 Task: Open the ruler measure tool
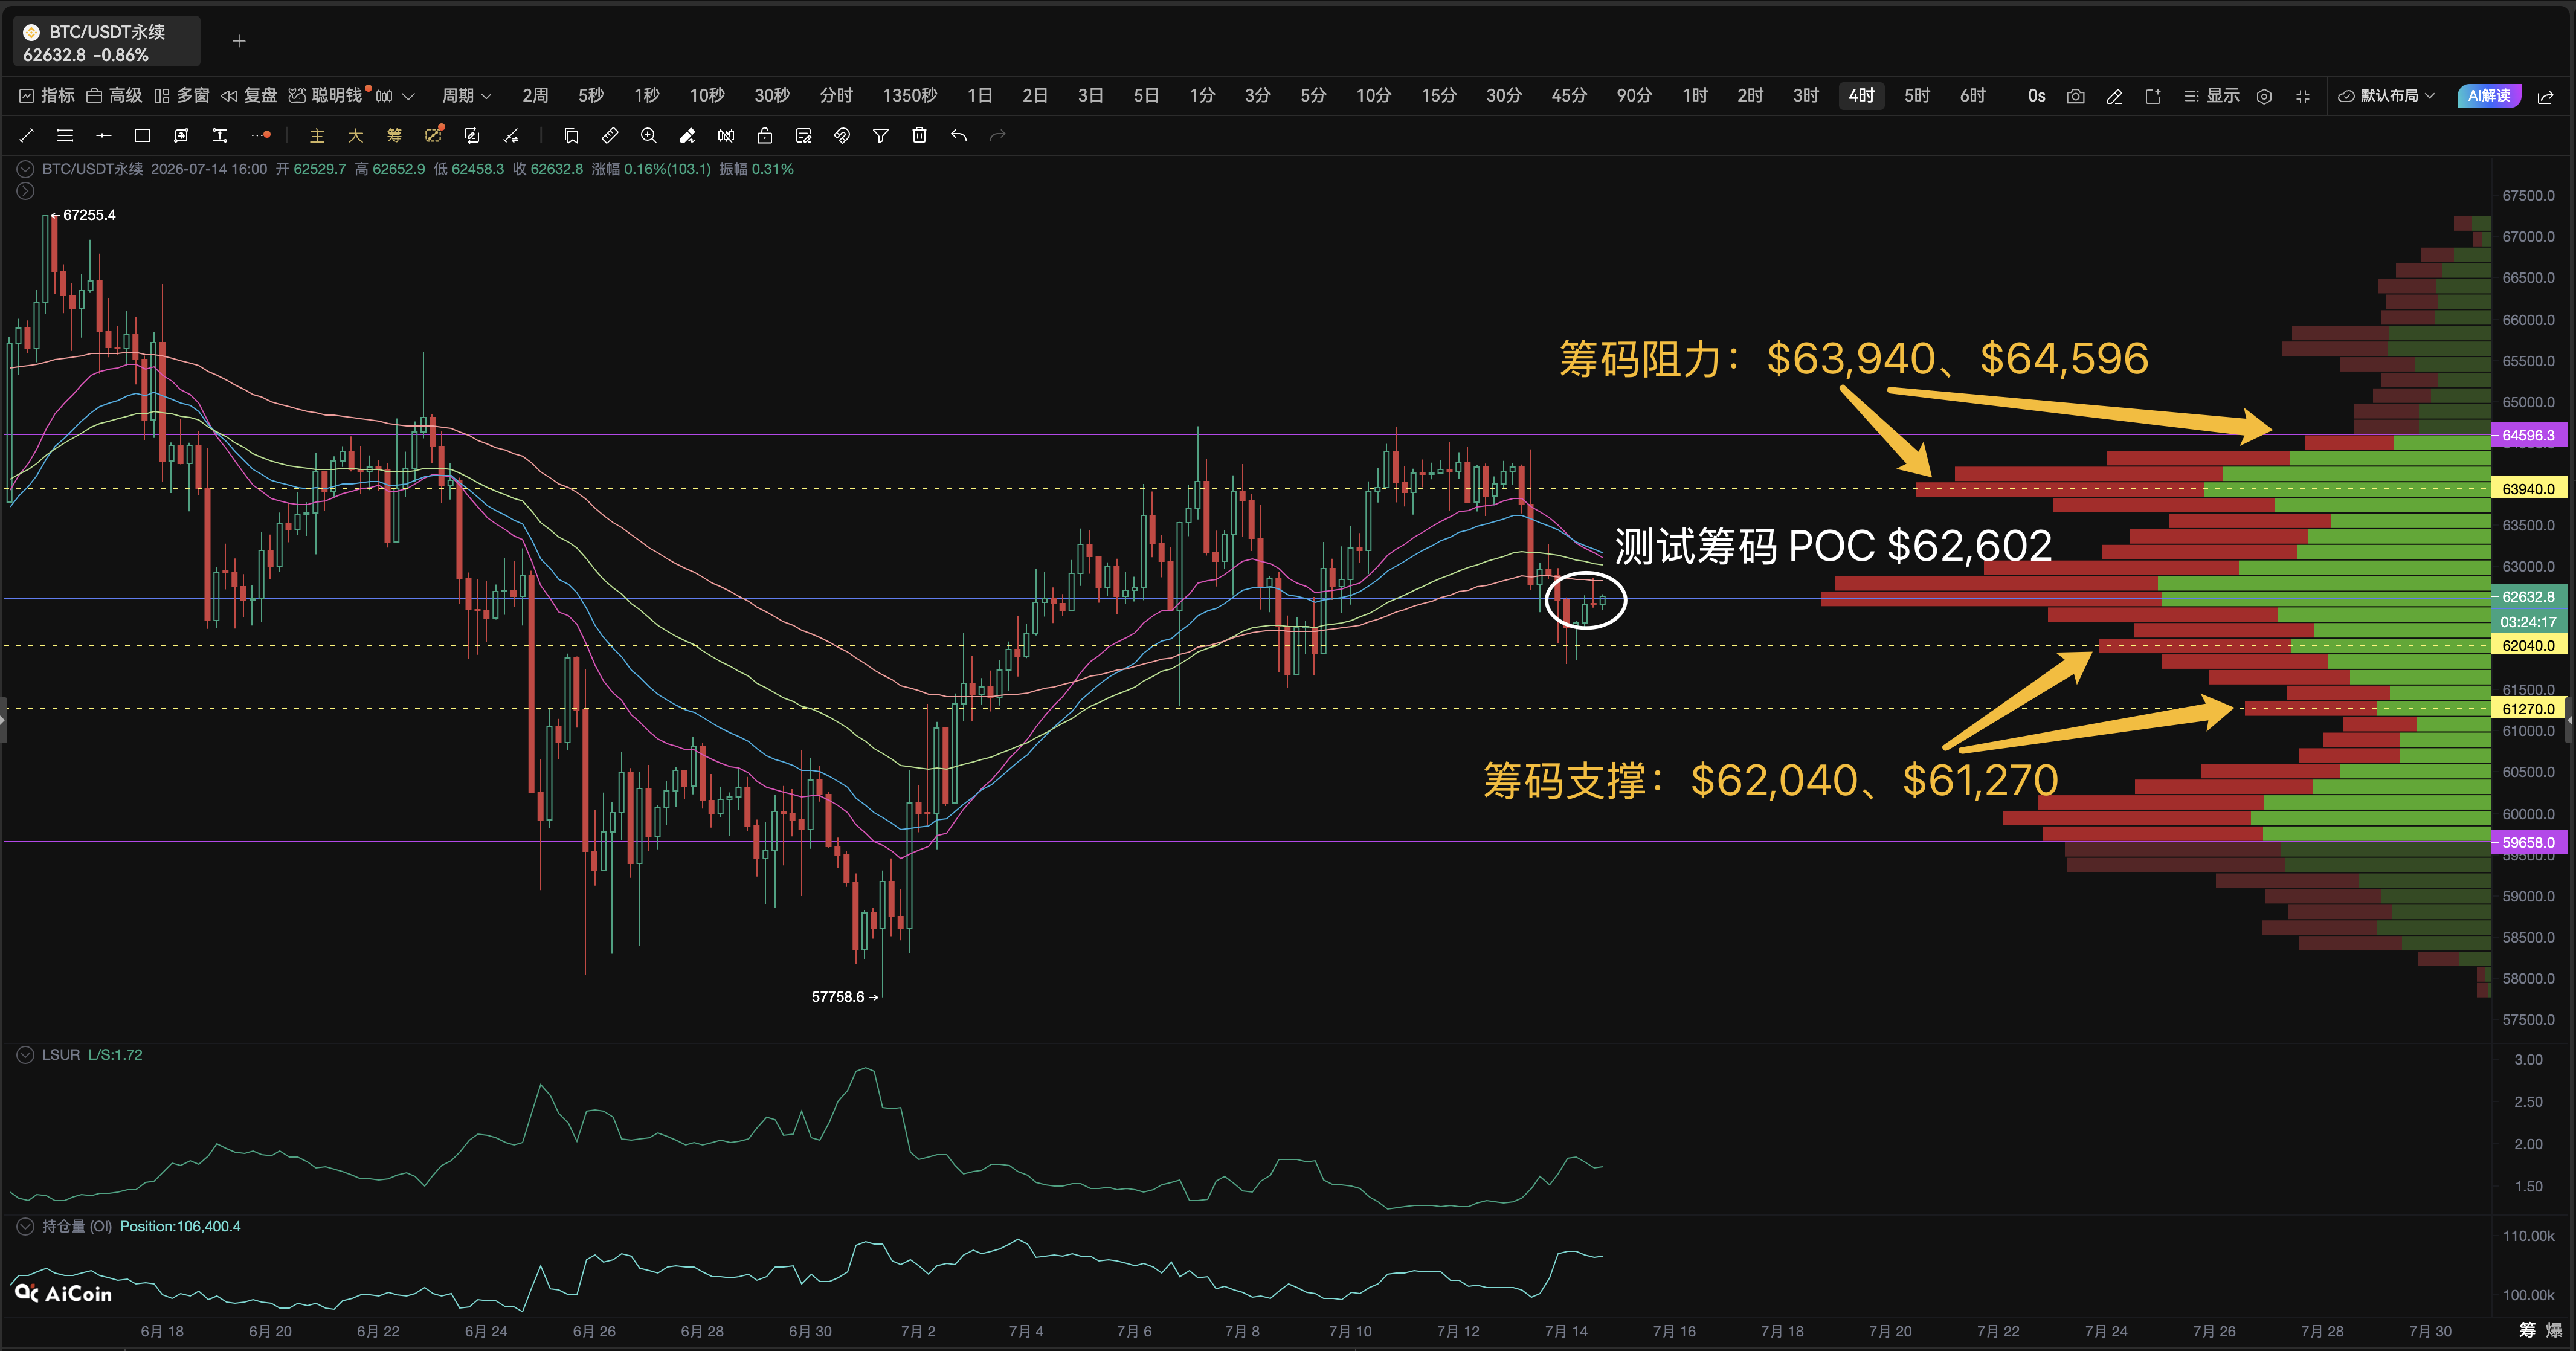click(610, 135)
